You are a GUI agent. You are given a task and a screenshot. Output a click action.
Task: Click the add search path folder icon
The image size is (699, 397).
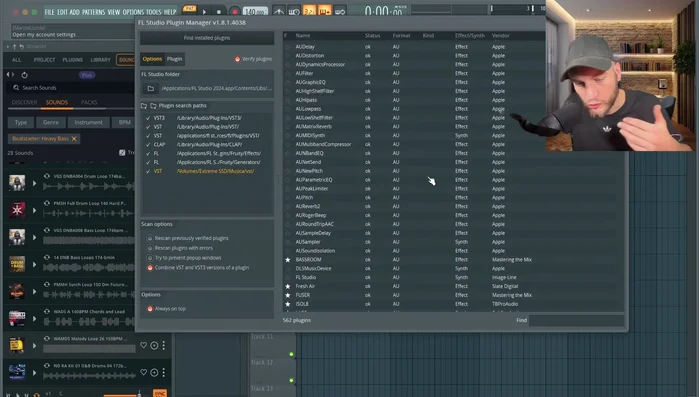coord(144,106)
